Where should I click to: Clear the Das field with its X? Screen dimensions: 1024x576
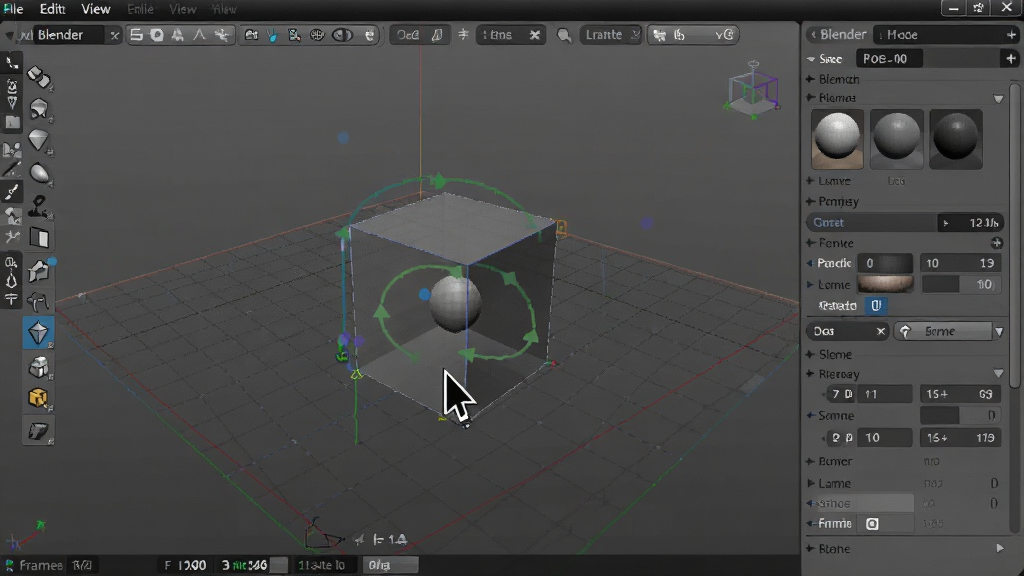[880, 332]
